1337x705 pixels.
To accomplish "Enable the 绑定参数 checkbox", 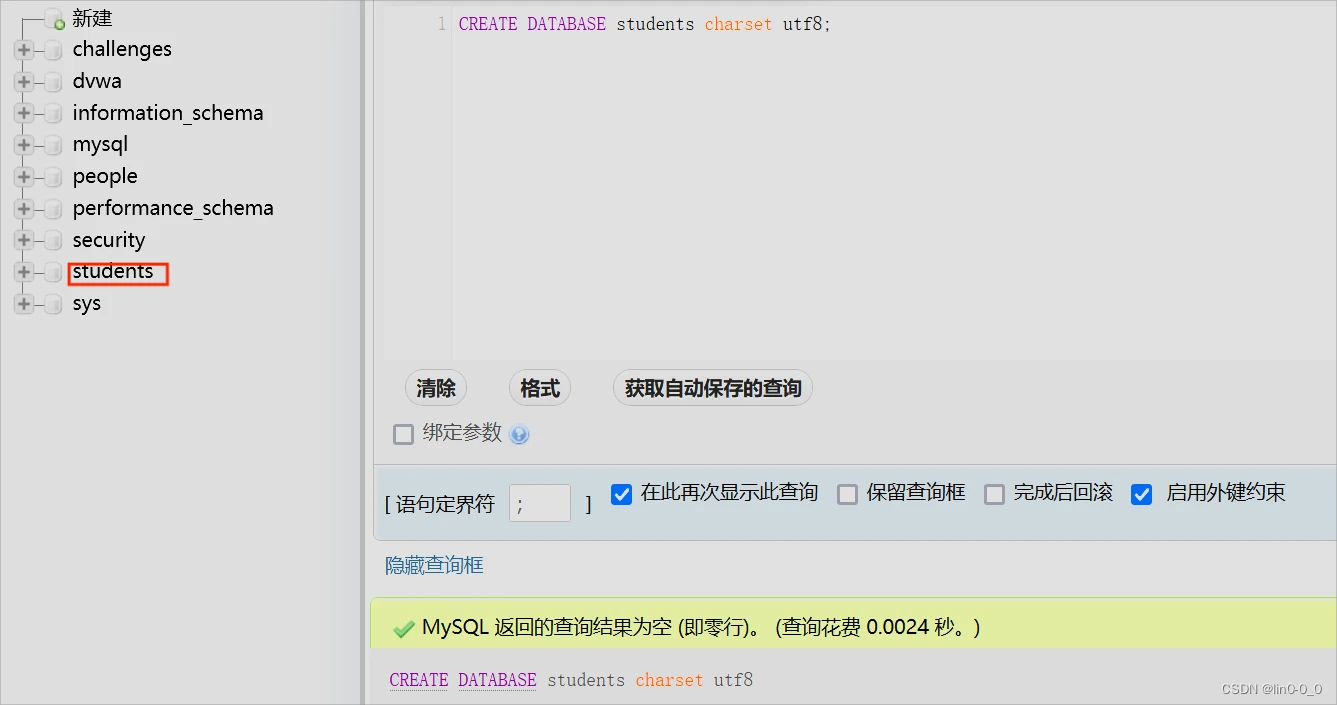I will click(403, 434).
